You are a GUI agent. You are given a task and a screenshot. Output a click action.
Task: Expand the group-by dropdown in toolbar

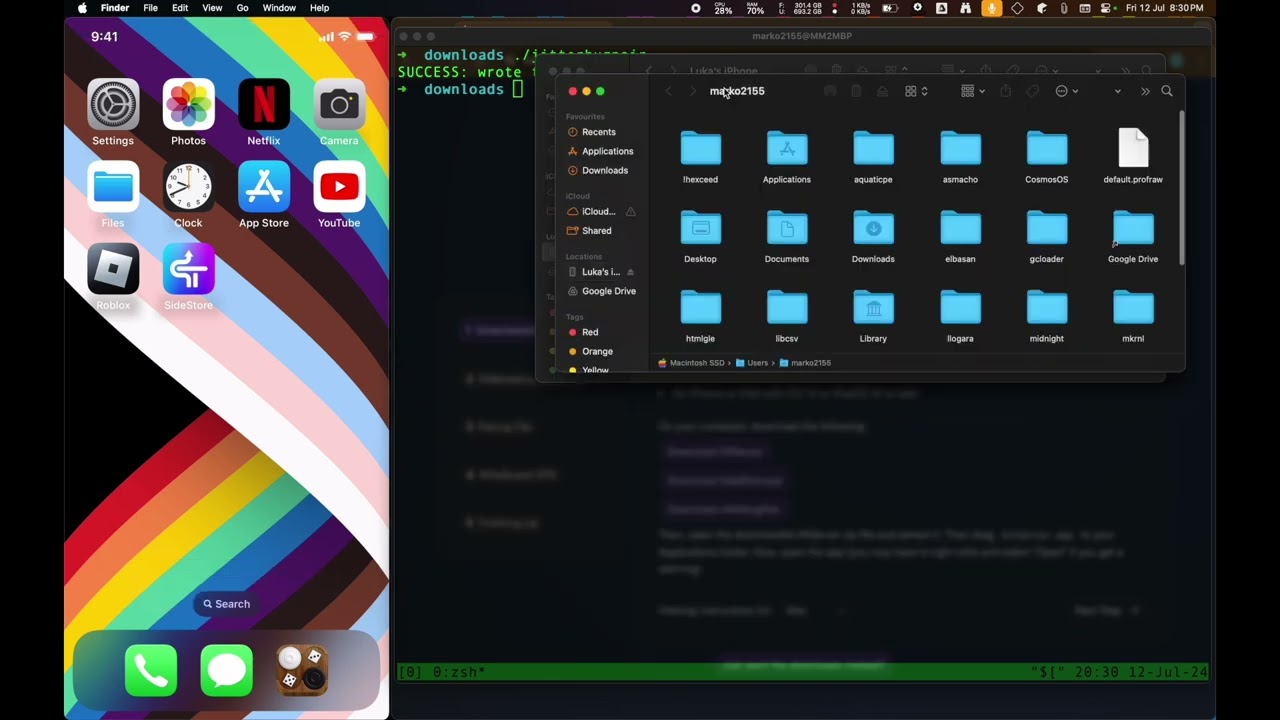(x=973, y=91)
